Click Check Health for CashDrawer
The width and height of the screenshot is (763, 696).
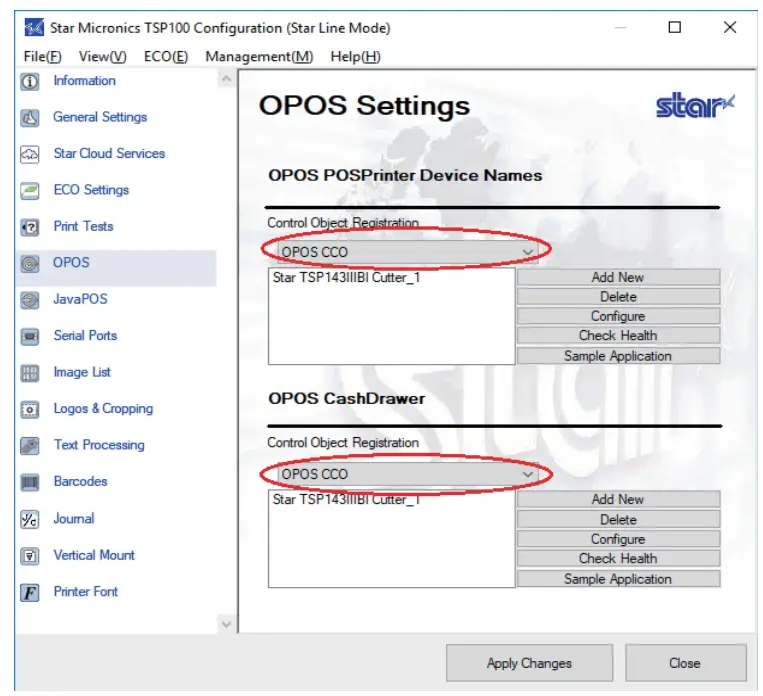click(618, 558)
